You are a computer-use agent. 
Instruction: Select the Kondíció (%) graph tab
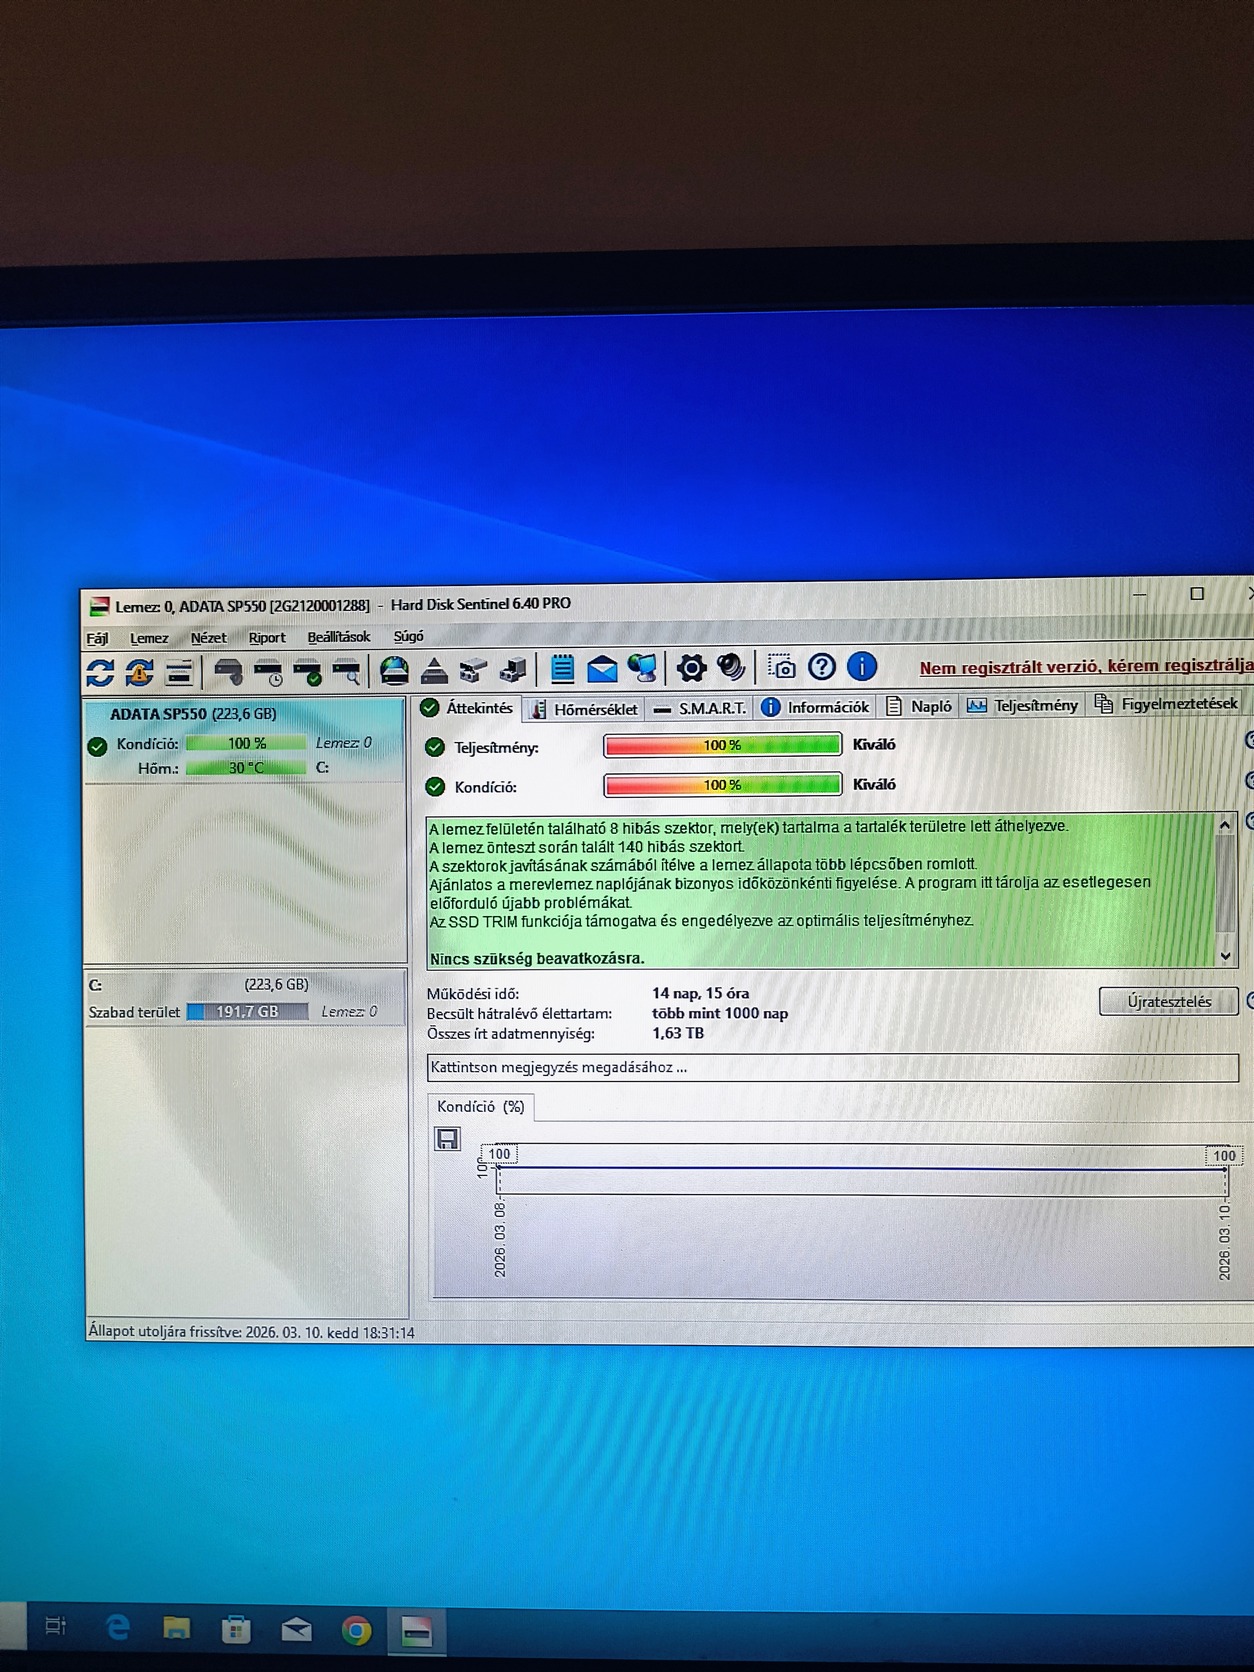coord(481,1106)
